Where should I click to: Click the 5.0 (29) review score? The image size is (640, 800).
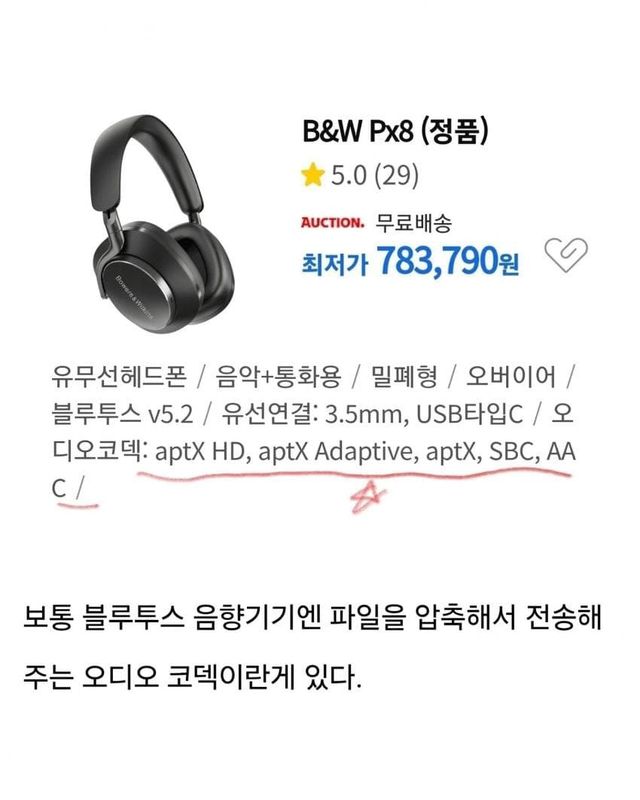point(375,176)
